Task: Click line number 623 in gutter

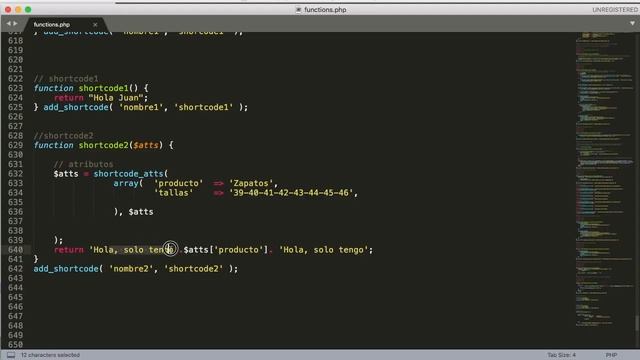Action: coord(16,88)
